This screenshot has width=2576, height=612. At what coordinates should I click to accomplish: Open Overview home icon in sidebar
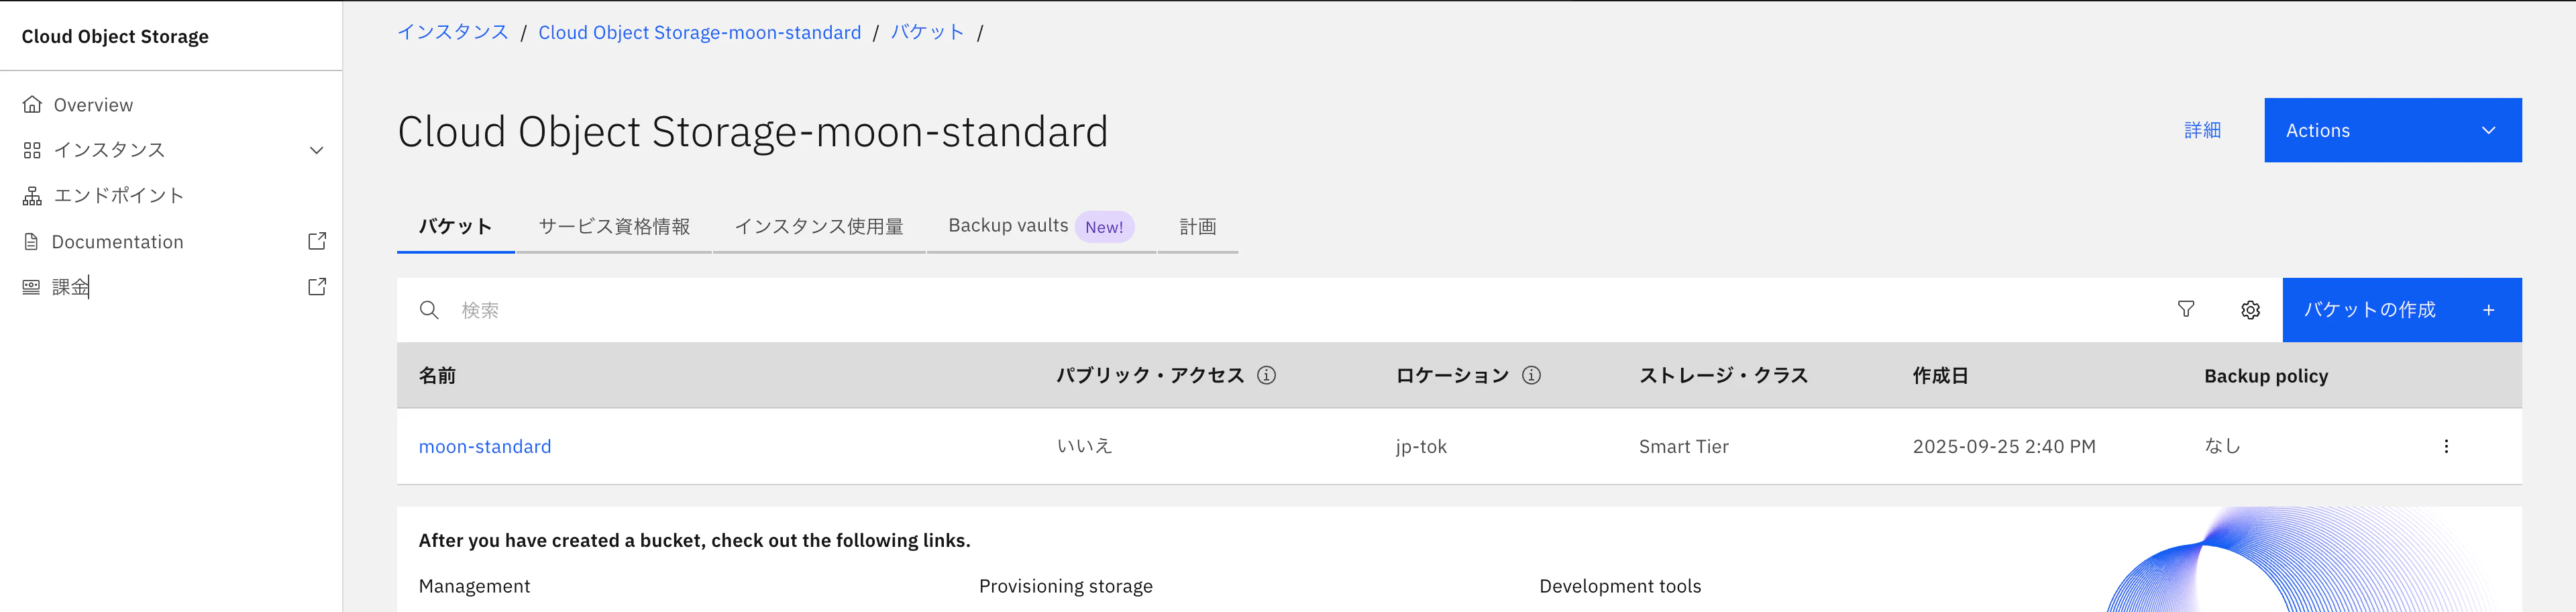pyautogui.click(x=32, y=105)
